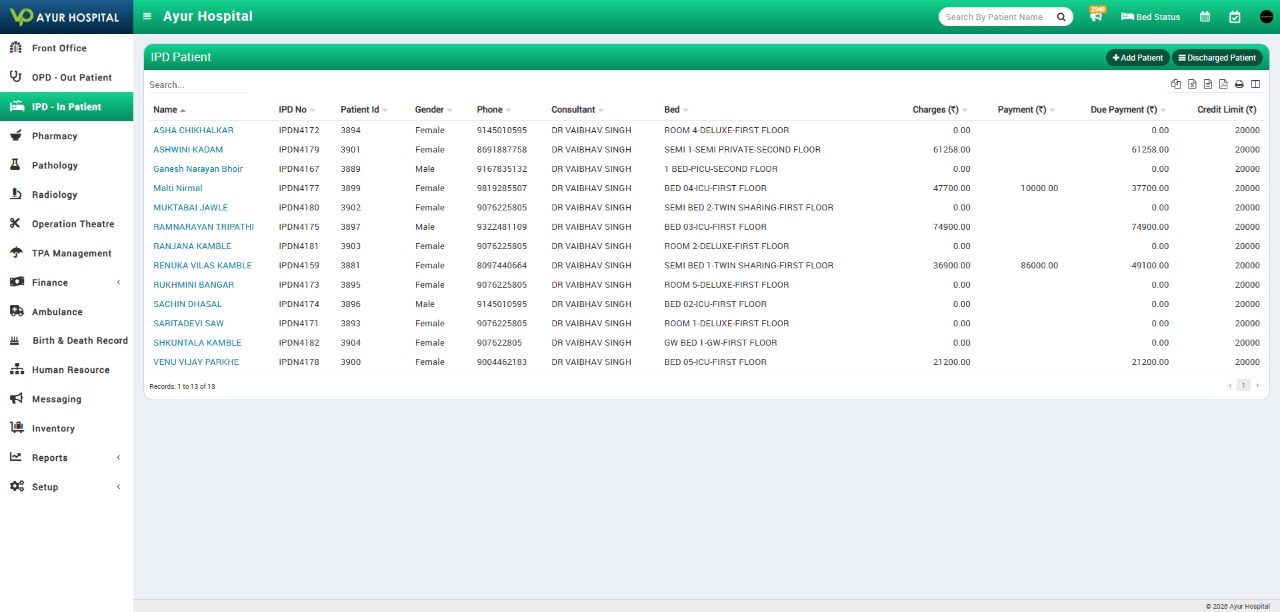Copy table data to clipboard
Screen dimensions: 1280x612
tap(1176, 84)
